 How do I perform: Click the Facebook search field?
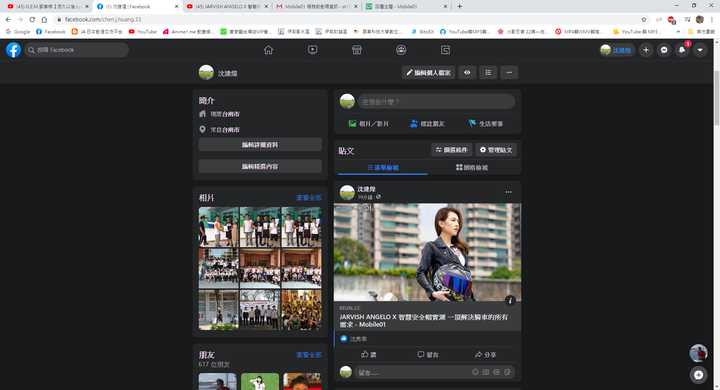pyautogui.click(x=77, y=50)
